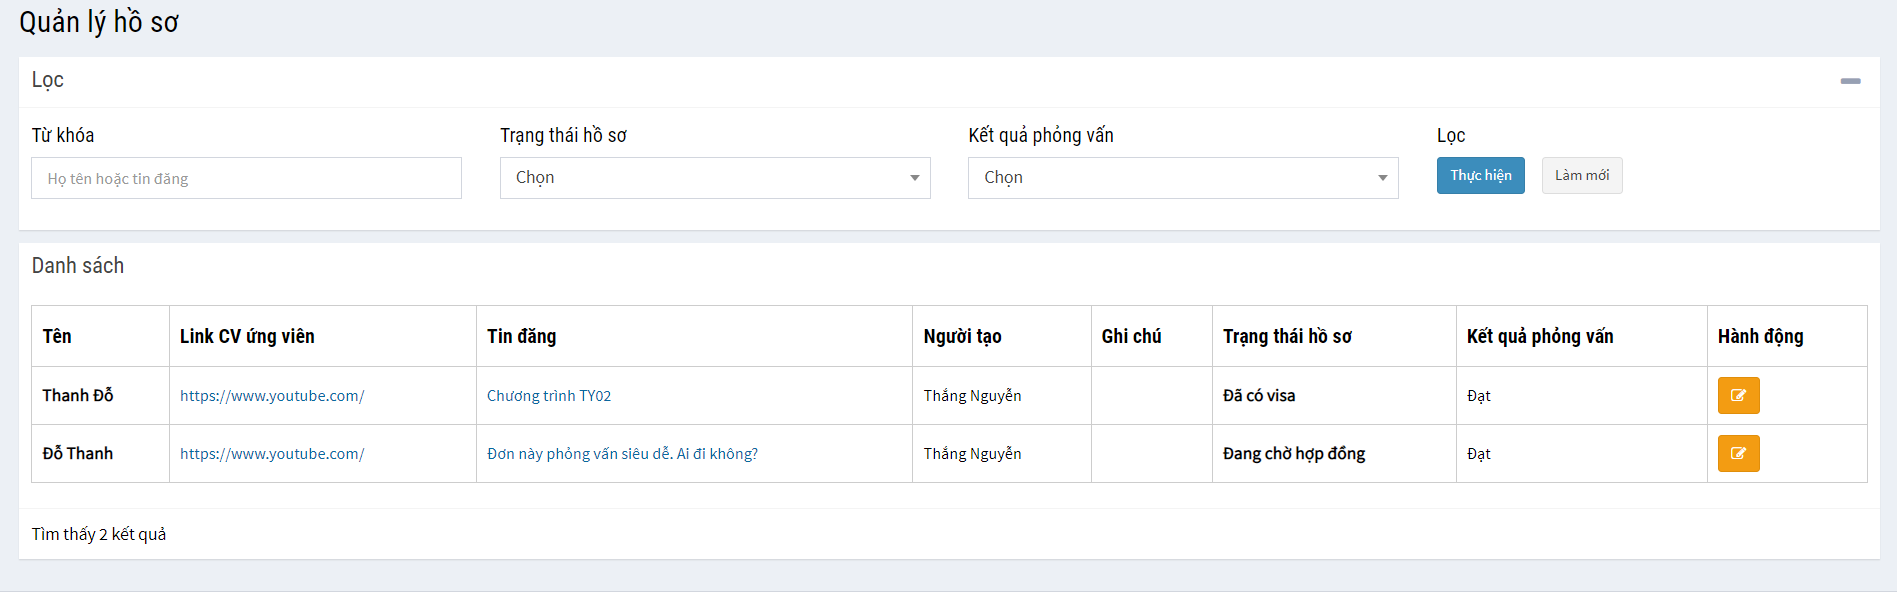Edit the Đỗ Thanh record
This screenshot has height=597, width=1897.
click(1738, 454)
